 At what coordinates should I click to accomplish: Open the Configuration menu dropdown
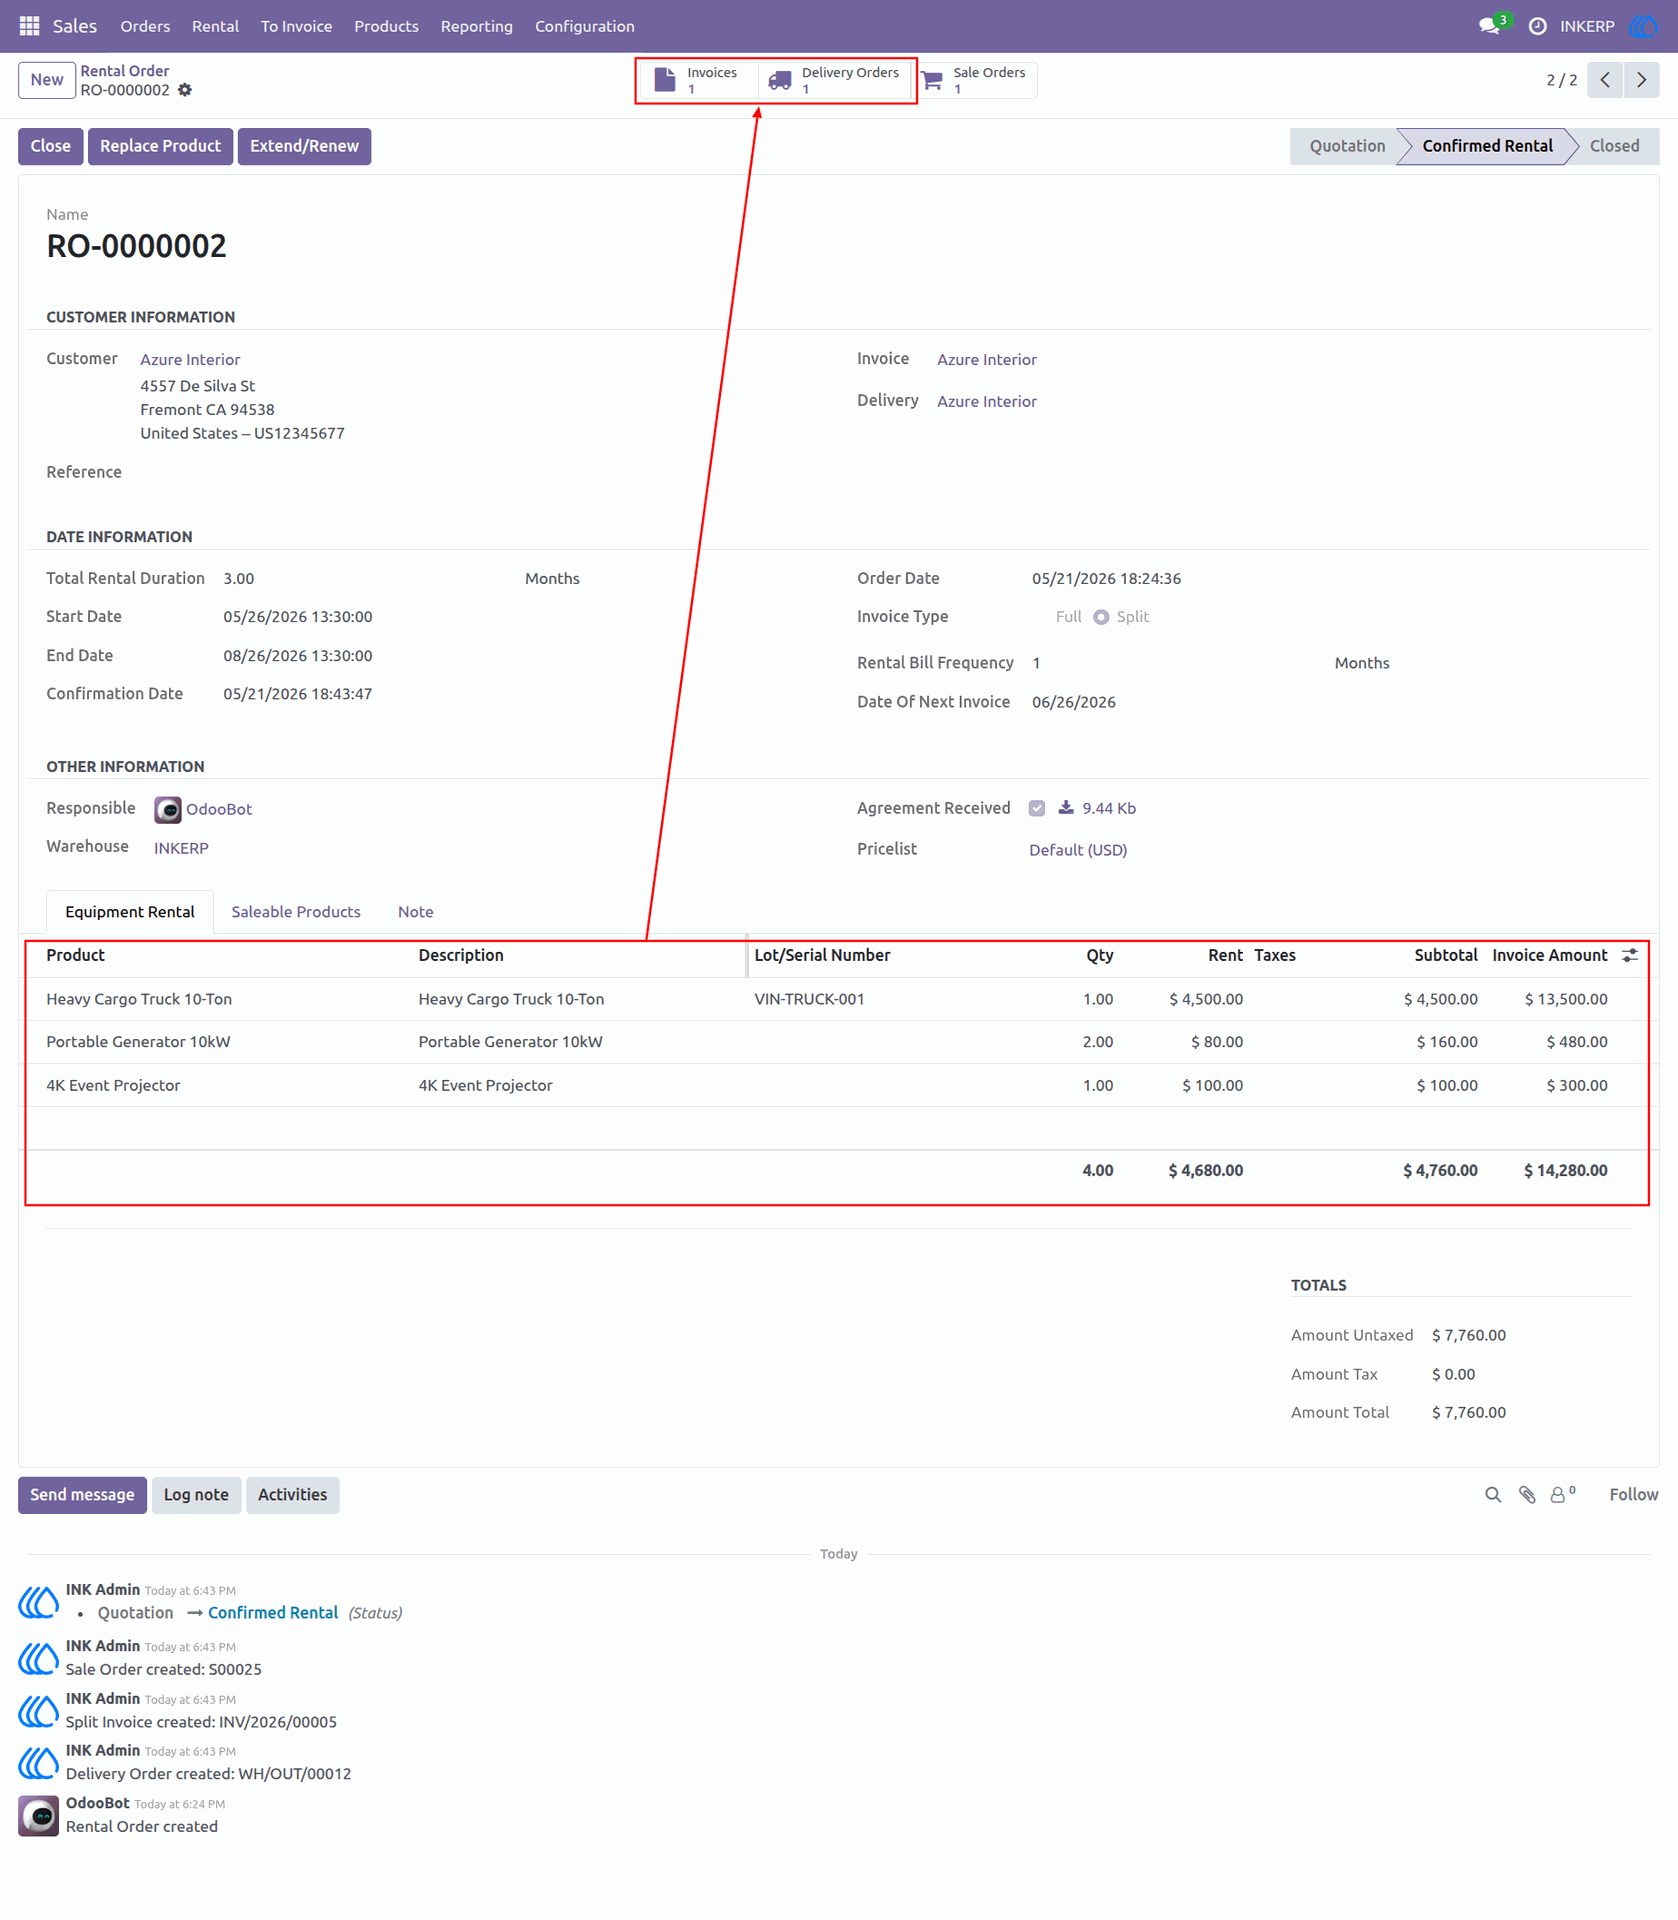pyautogui.click(x=584, y=26)
